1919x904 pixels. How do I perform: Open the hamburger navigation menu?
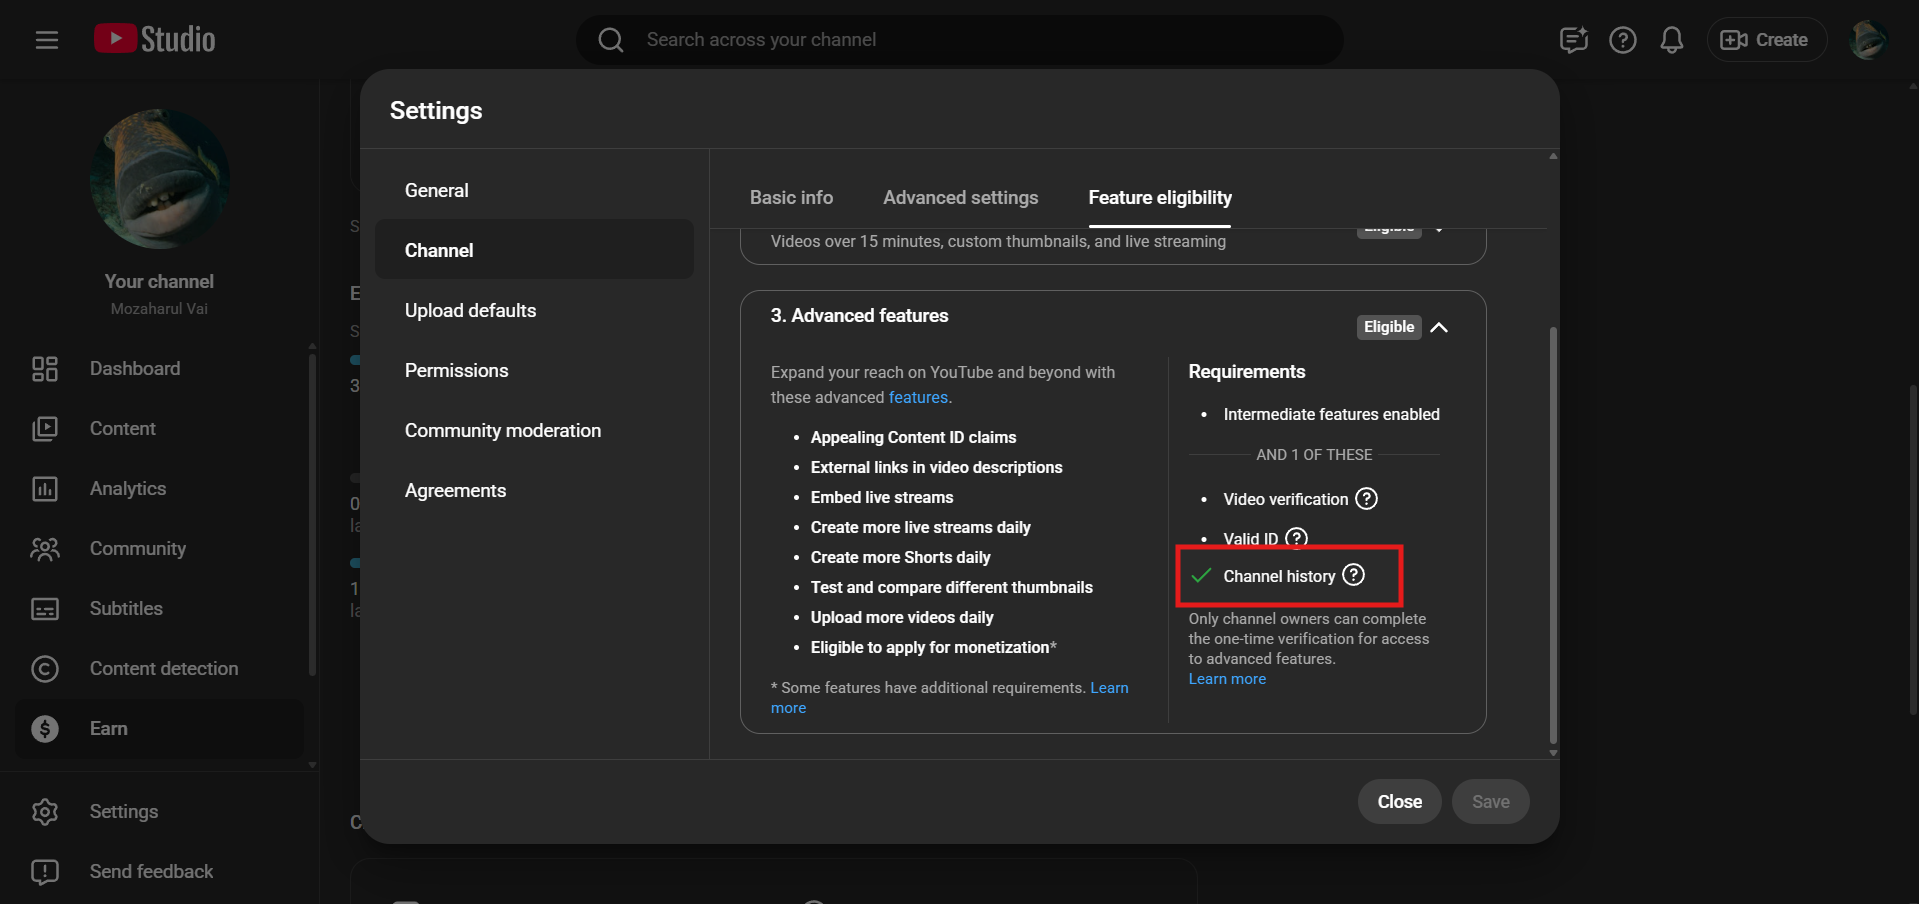pos(46,40)
